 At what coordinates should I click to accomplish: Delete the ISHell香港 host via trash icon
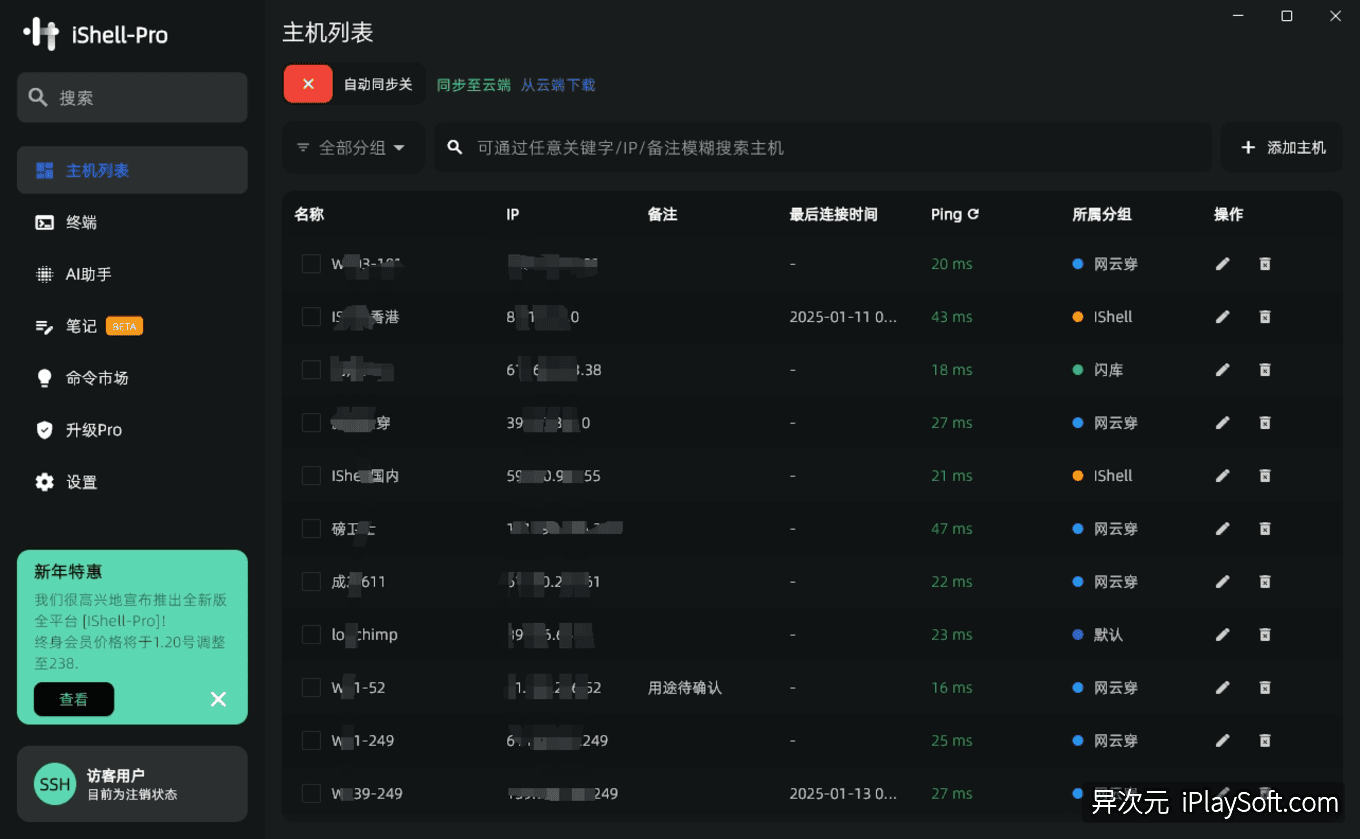click(x=1265, y=316)
